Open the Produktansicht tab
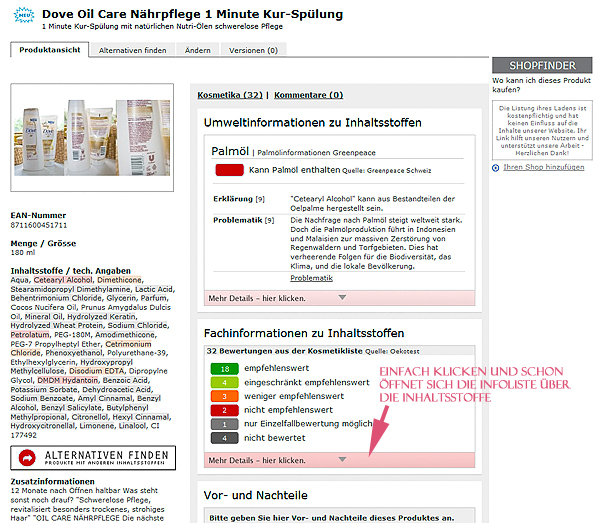 tap(50, 49)
